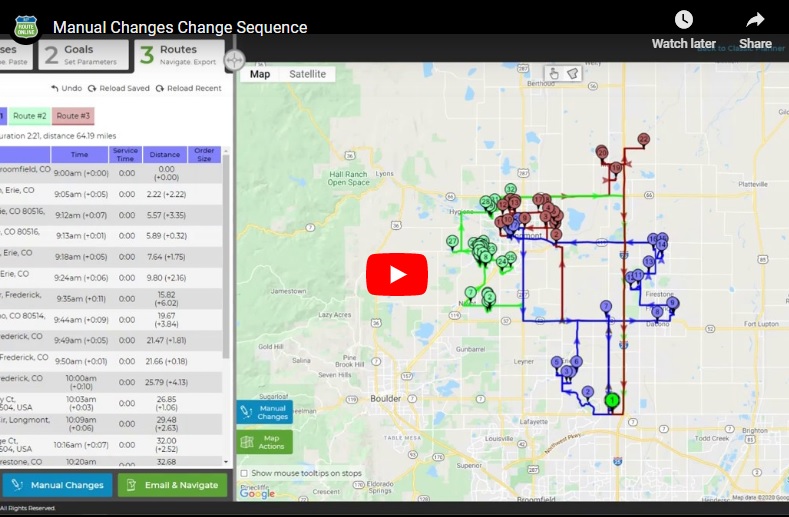
Task: Click green stop marker 28 on the map
Action: (486, 202)
